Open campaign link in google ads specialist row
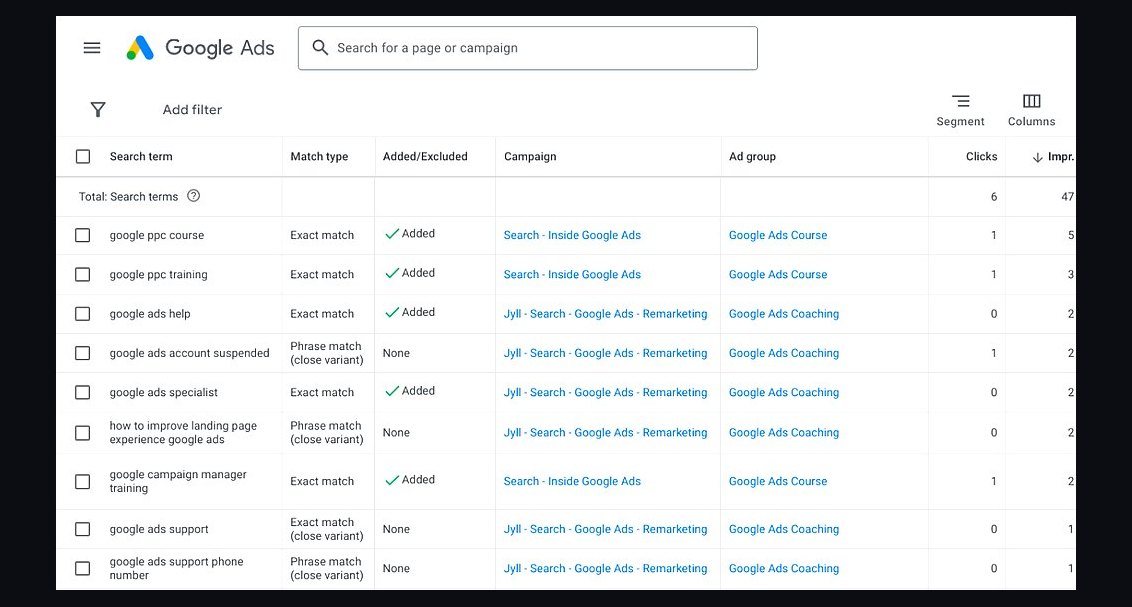This screenshot has width=1132, height=607. (606, 393)
